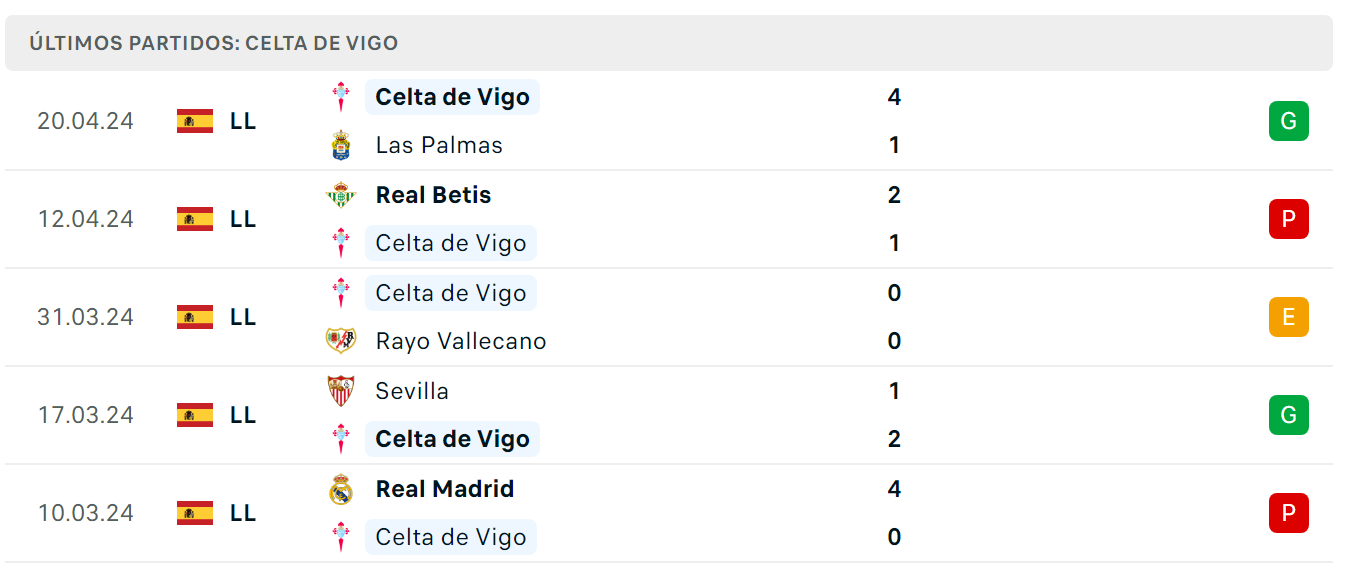Click orange E badge for Rayo Vallecano match
Viewport: 1347px width, 576px height.
(x=1288, y=317)
